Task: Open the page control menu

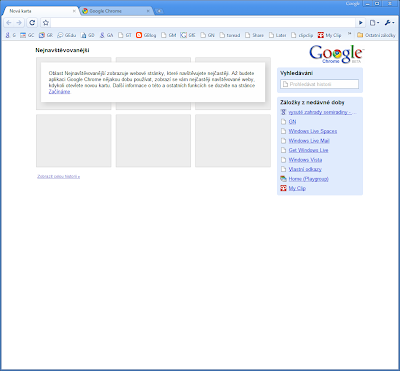Action: coord(374,23)
